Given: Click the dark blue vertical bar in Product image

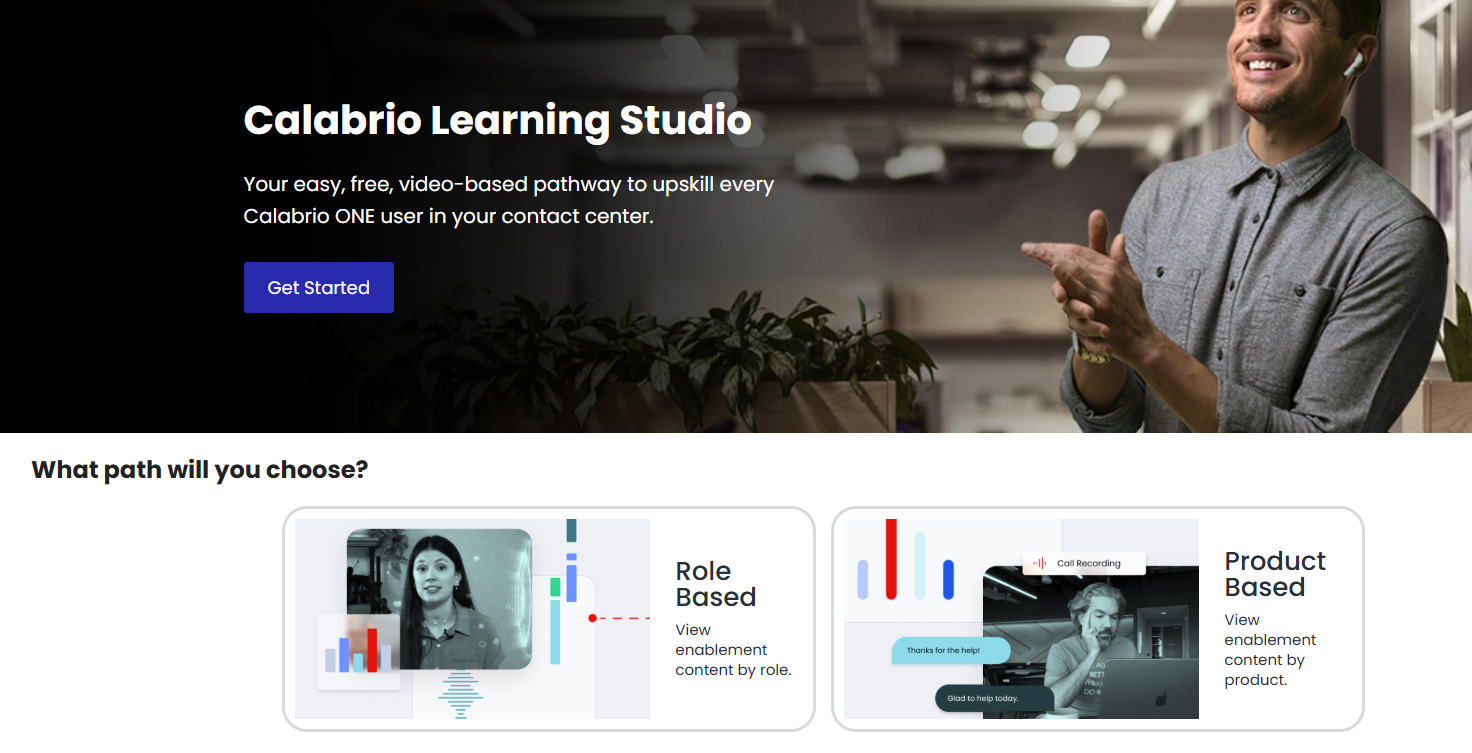Looking at the screenshot, I should pos(948,580).
